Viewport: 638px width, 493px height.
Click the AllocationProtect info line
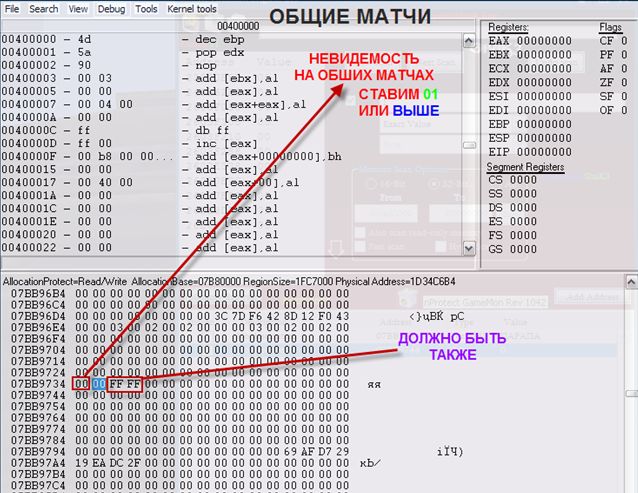point(229,281)
